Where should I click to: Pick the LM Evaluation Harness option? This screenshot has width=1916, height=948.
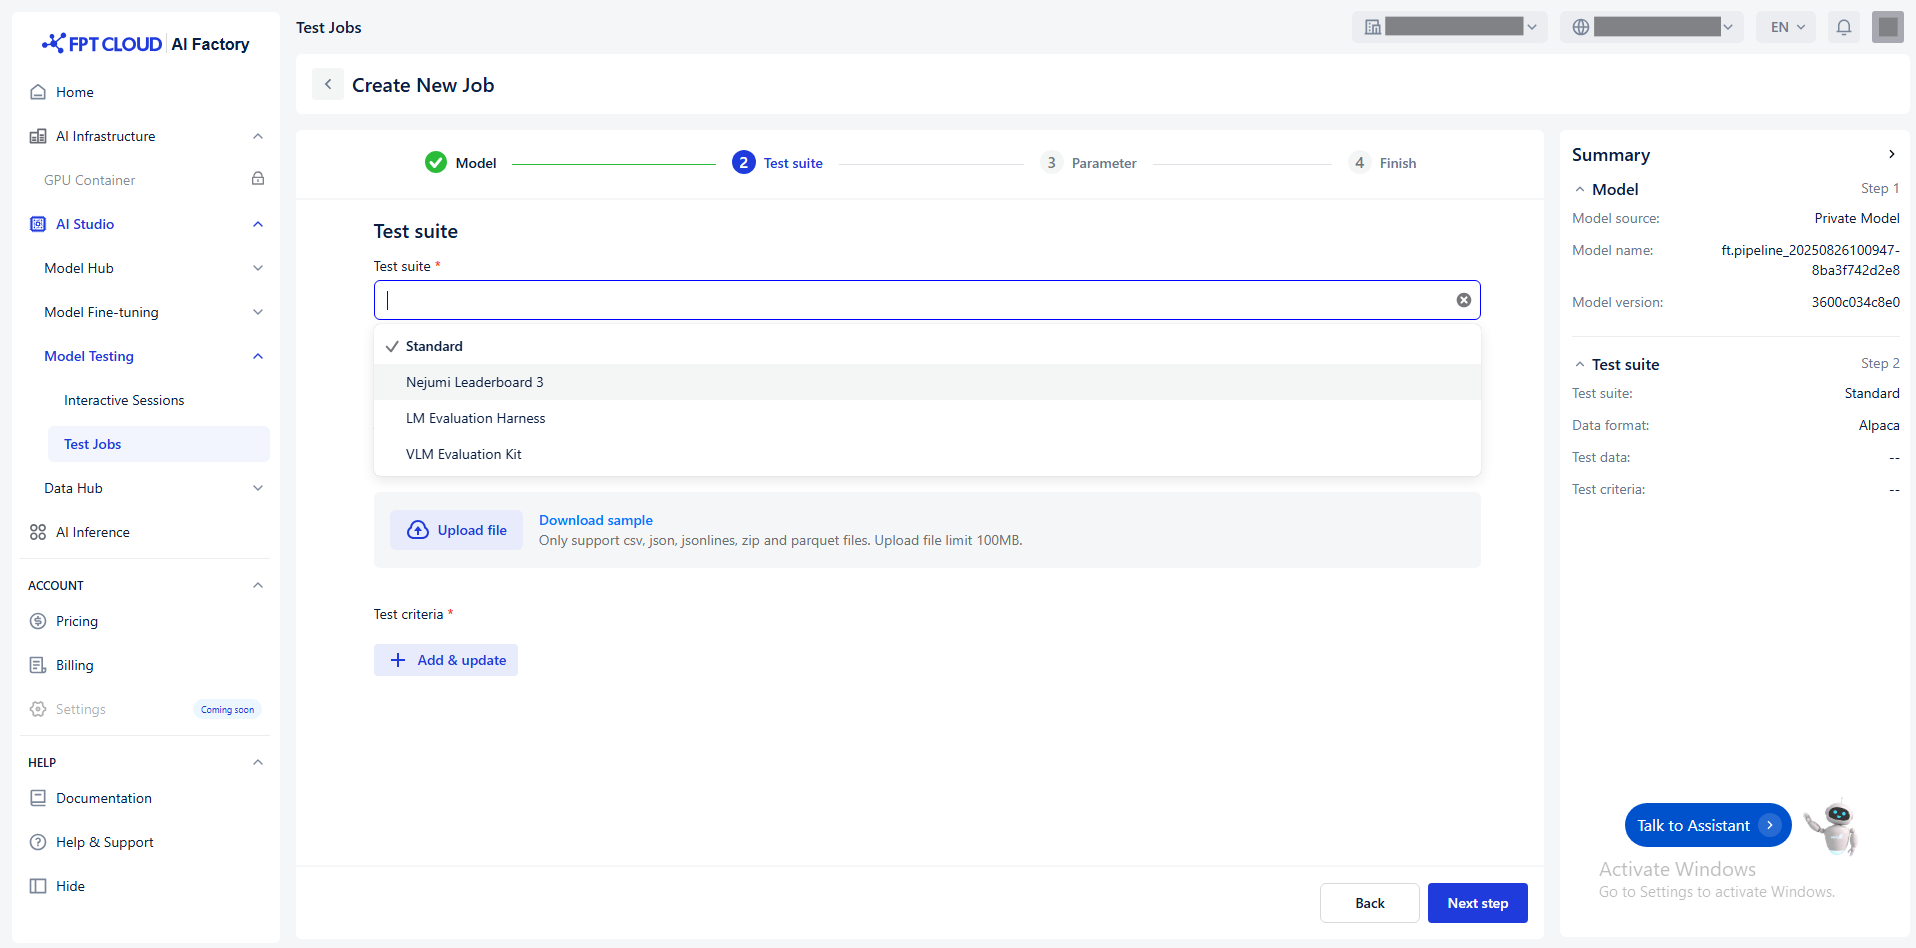[x=476, y=418]
